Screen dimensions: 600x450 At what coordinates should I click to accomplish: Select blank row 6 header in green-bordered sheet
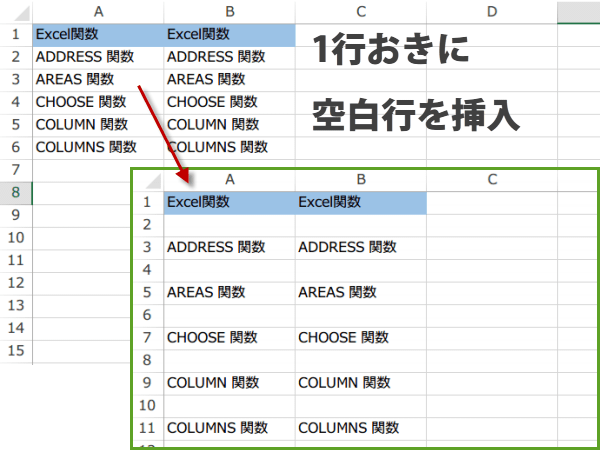click(148, 316)
